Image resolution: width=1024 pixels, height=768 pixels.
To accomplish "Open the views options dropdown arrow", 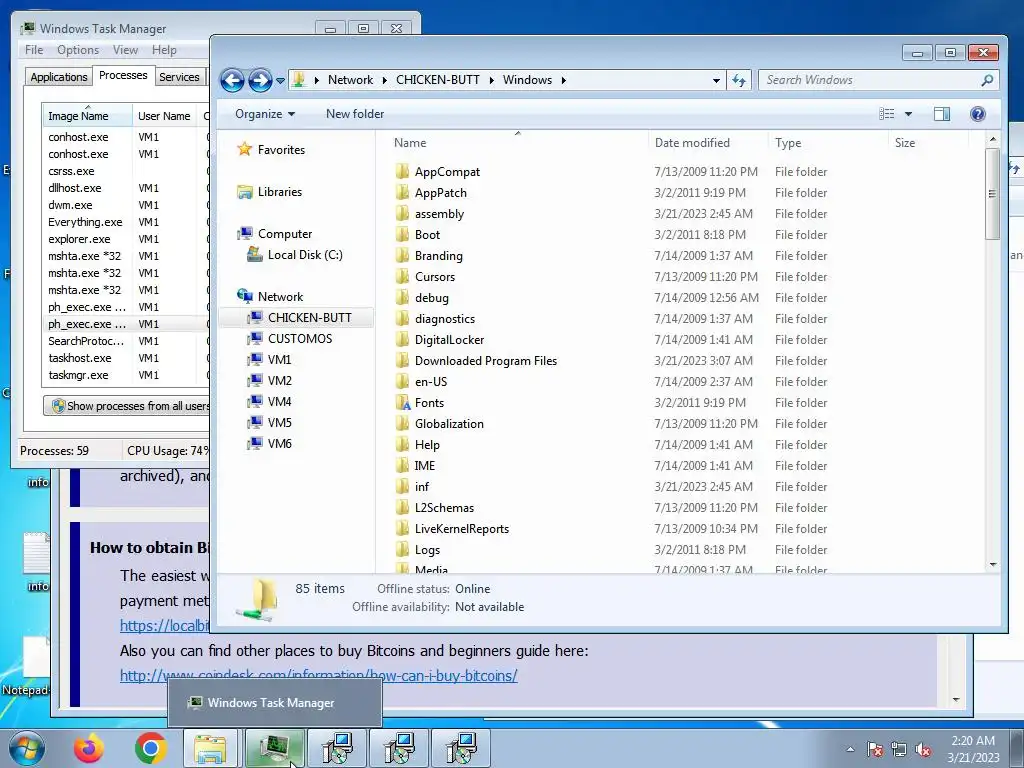I will [x=908, y=114].
